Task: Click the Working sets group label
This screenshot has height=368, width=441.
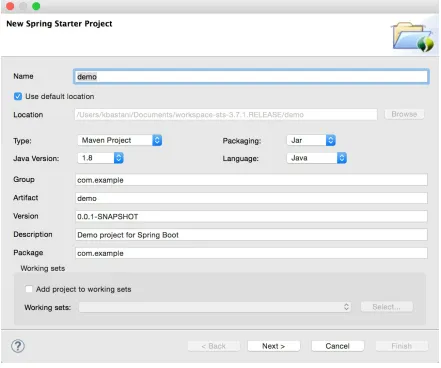Action: pyautogui.click(x=43, y=268)
